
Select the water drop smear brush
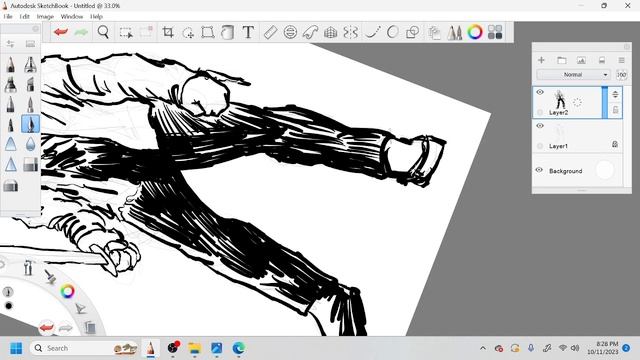pyautogui.click(x=31, y=144)
